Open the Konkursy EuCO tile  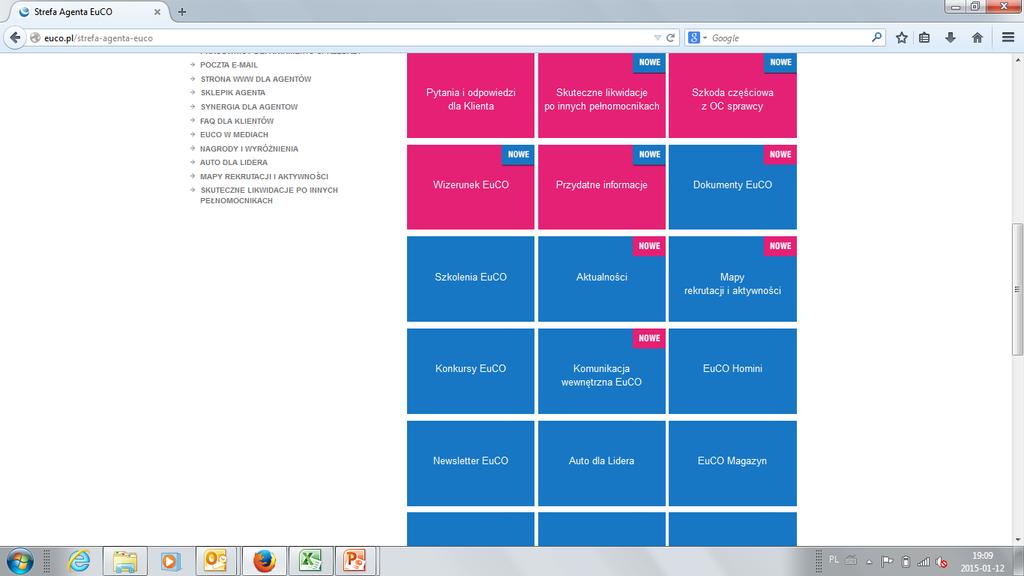(x=470, y=371)
